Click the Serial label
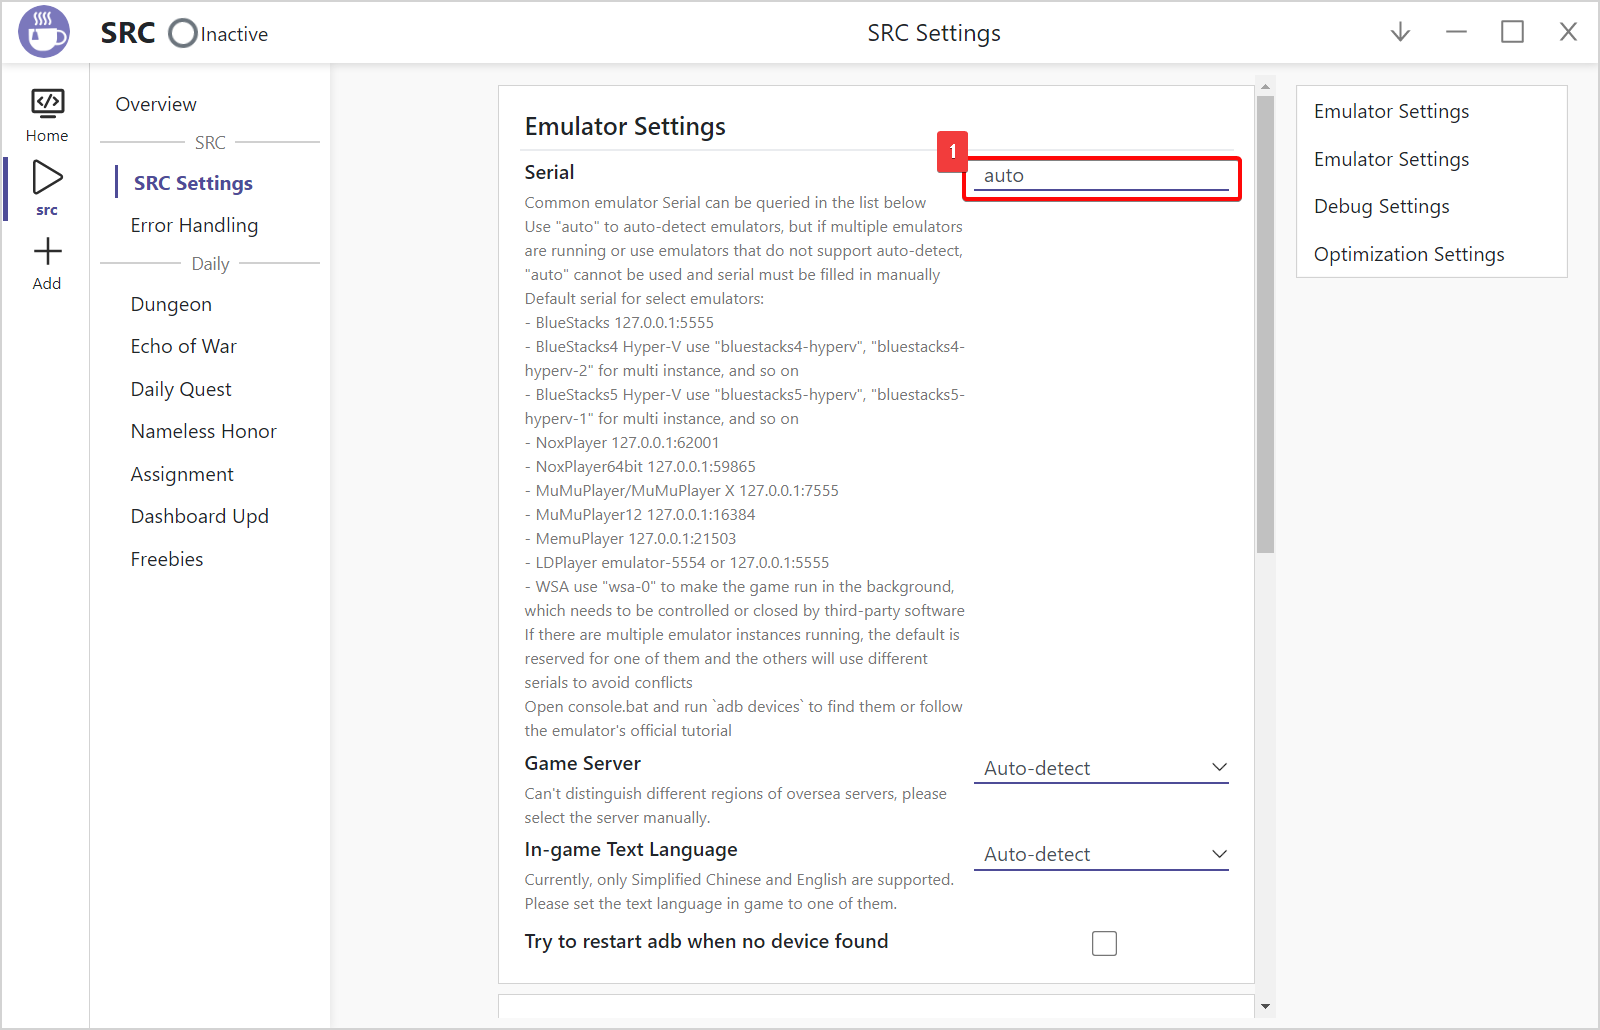Screen dimensions: 1600x1030 549,172
